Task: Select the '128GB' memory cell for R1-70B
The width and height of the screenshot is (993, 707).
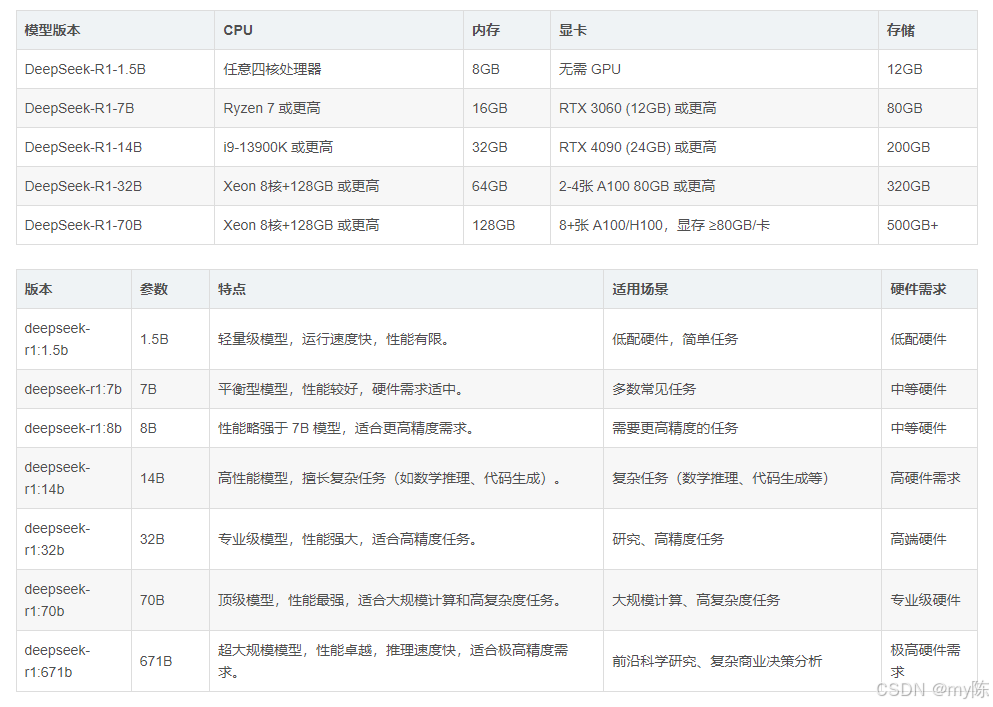Action: (x=507, y=225)
